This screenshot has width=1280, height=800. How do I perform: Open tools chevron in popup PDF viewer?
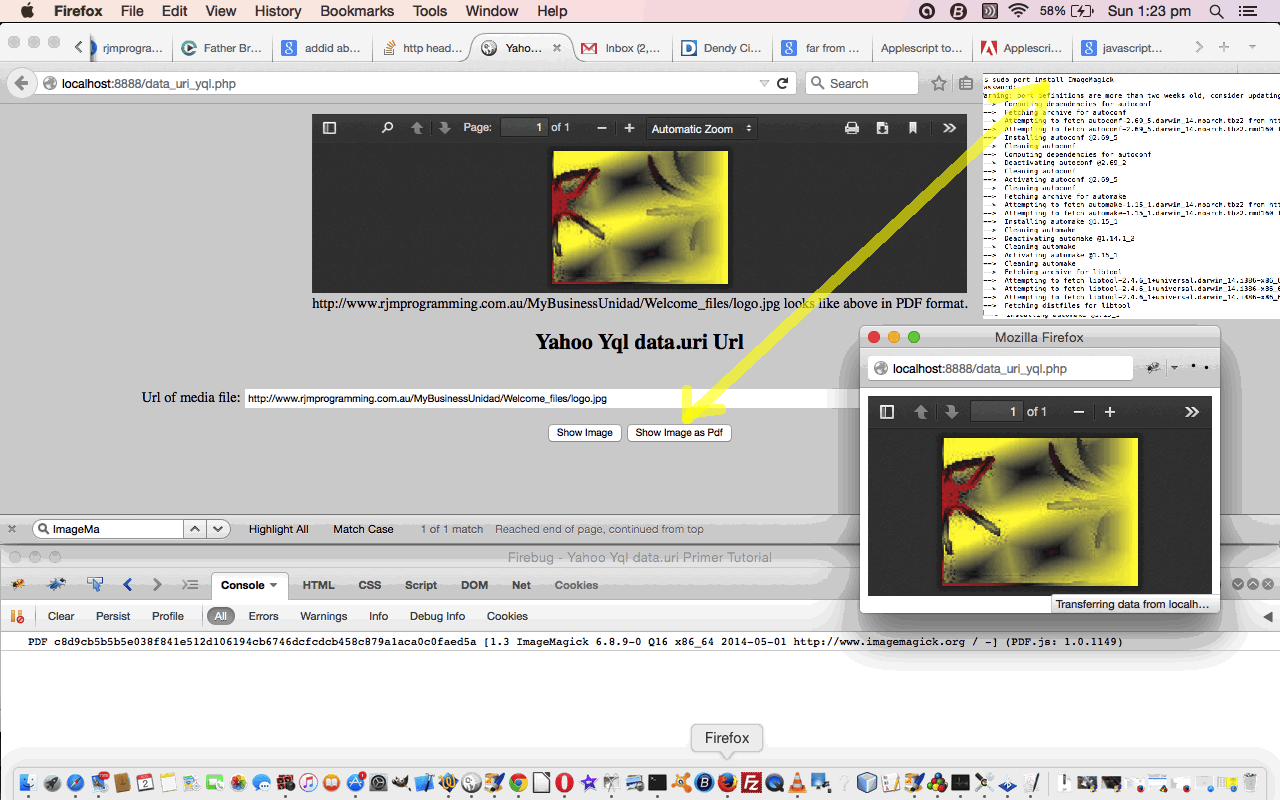pyautogui.click(x=1192, y=412)
